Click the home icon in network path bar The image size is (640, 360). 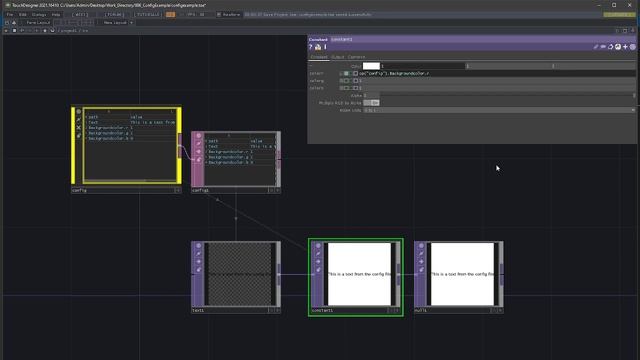pyautogui.click(x=45, y=31)
